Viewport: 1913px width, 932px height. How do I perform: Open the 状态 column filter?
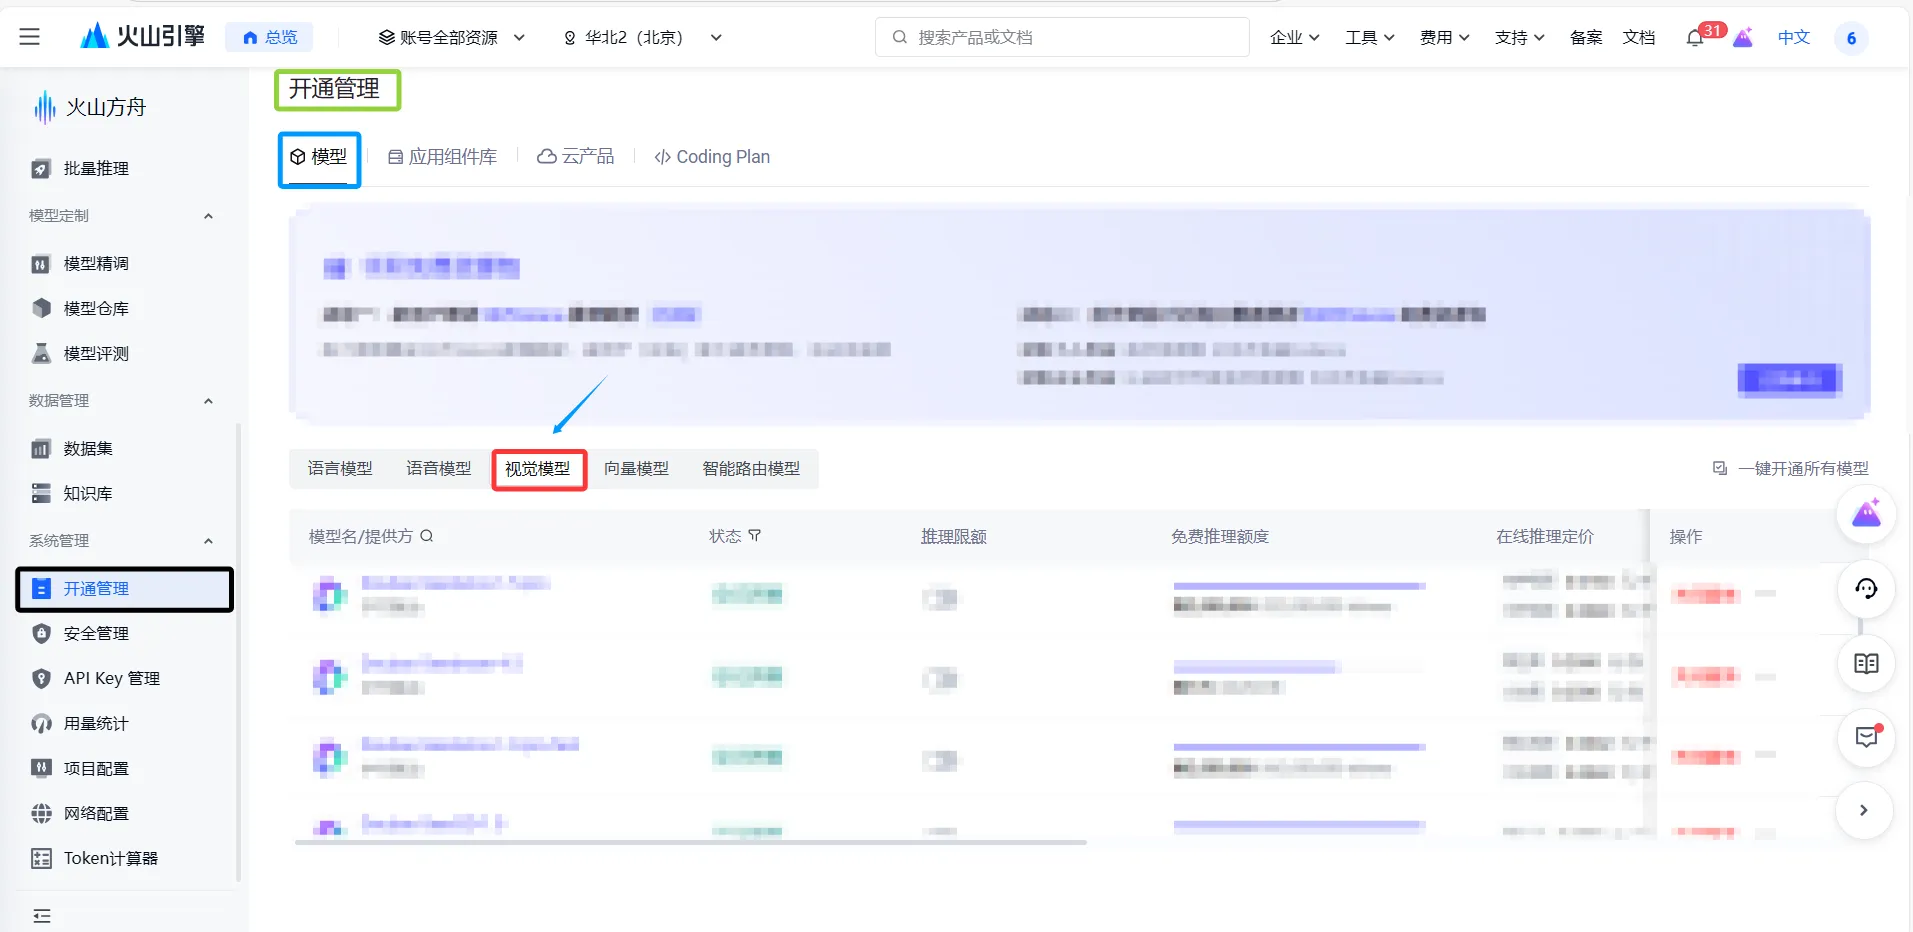pos(755,536)
